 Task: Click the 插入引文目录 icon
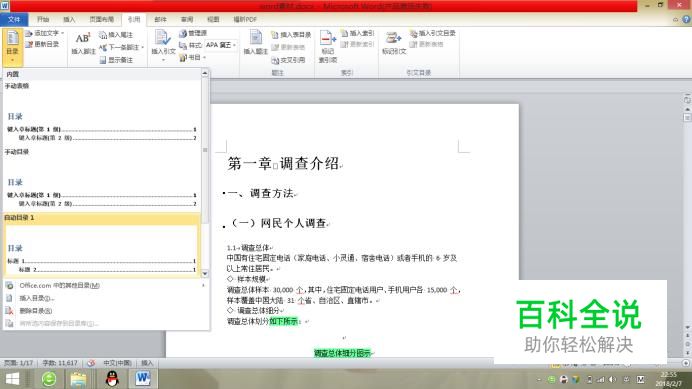pyautogui.click(x=413, y=34)
